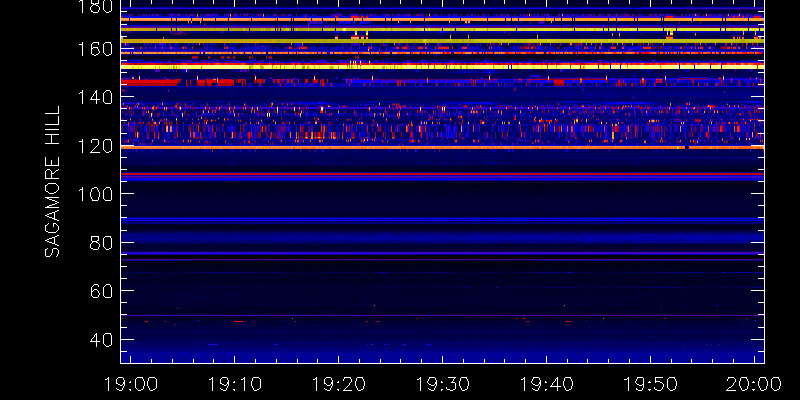The width and height of the screenshot is (800, 400).
Task: Click the 19:40 time axis label
Action: 546,384
